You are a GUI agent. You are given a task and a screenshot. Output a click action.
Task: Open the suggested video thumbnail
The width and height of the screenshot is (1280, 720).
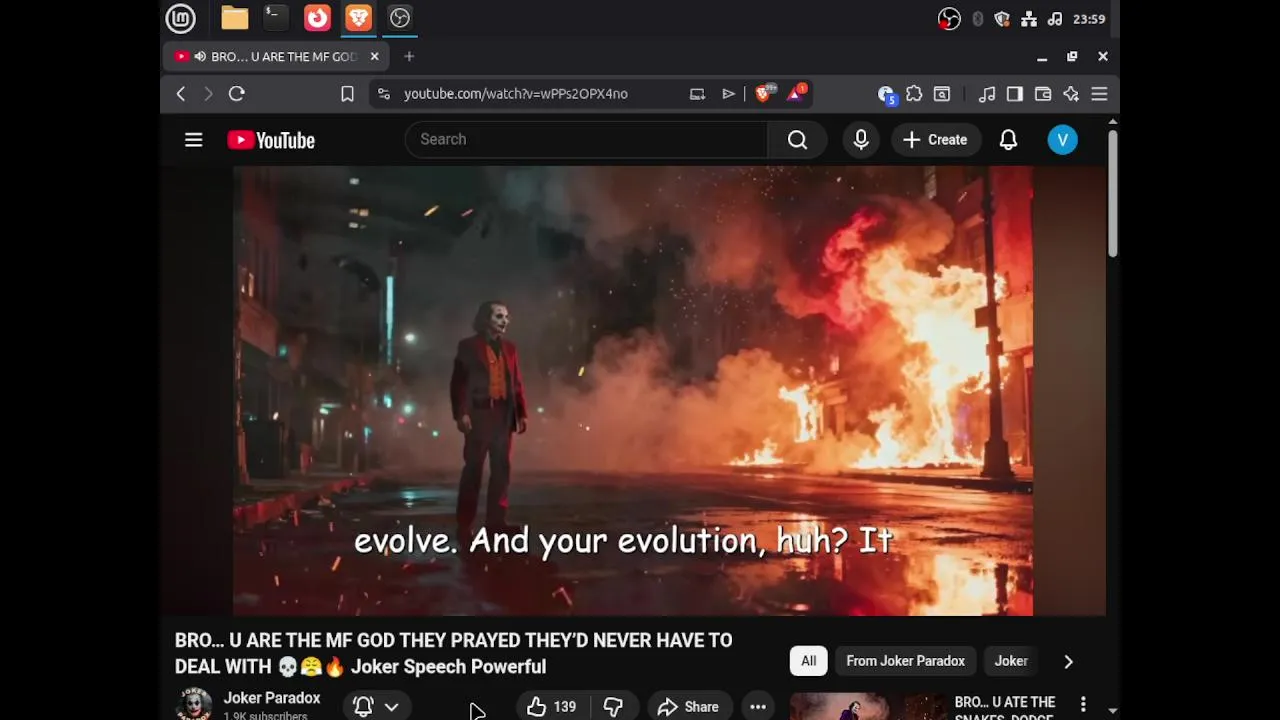point(868,706)
